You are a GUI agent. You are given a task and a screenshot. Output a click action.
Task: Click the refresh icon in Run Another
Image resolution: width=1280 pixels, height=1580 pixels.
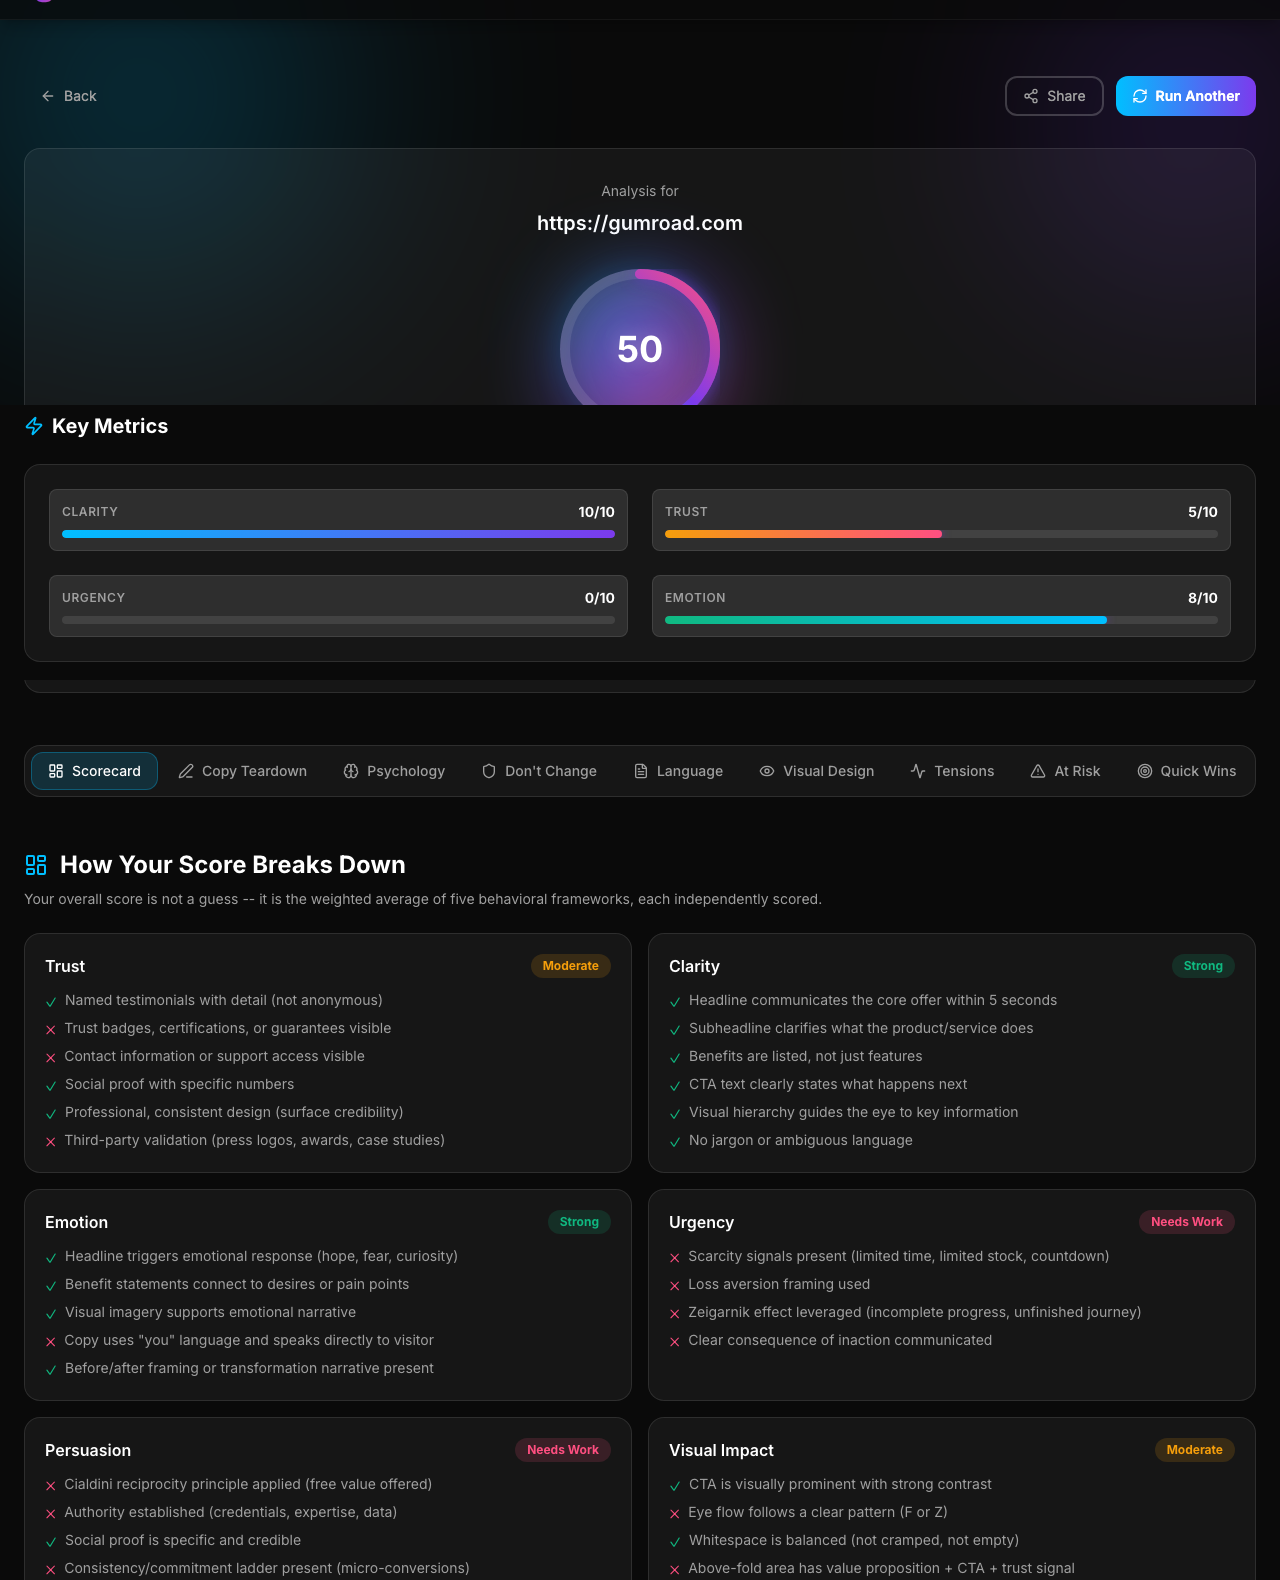(x=1140, y=96)
